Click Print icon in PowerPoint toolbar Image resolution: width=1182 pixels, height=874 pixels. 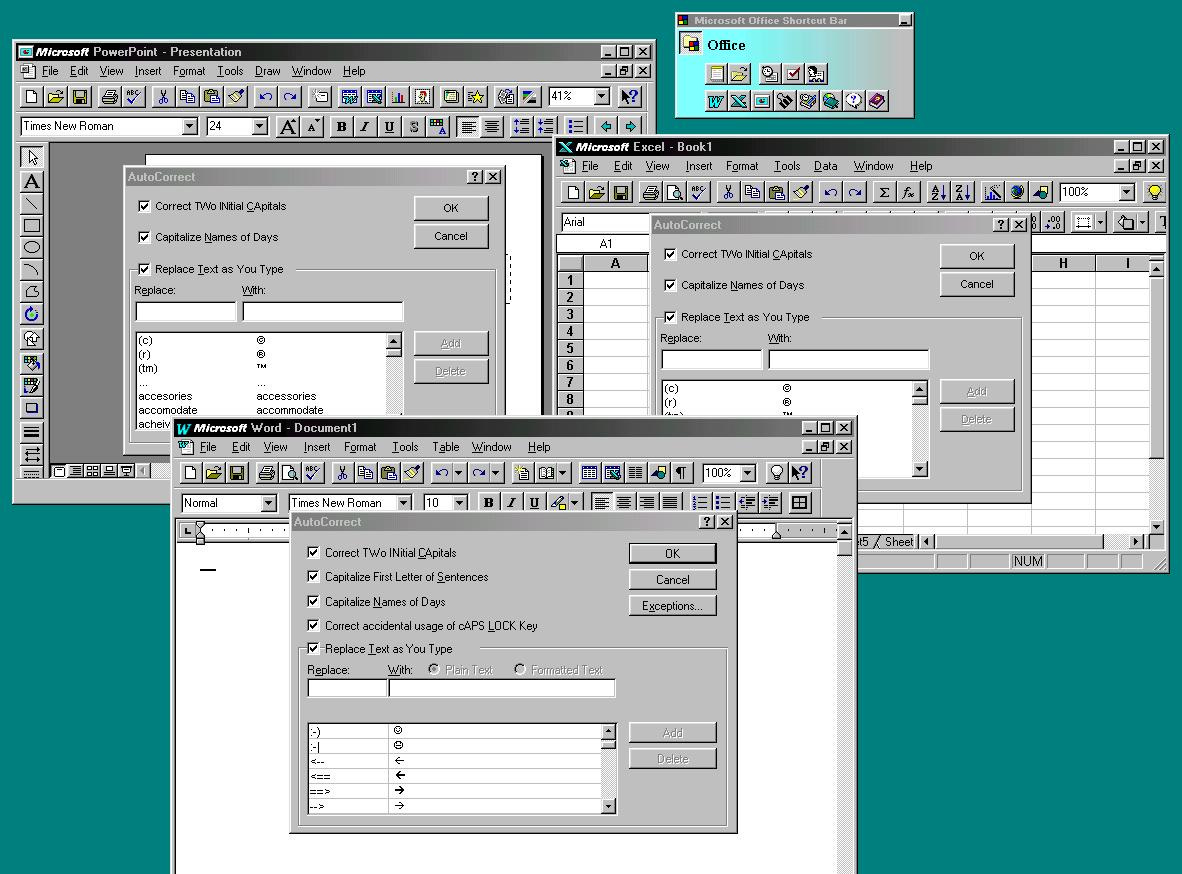pyautogui.click(x=110, y=97)
